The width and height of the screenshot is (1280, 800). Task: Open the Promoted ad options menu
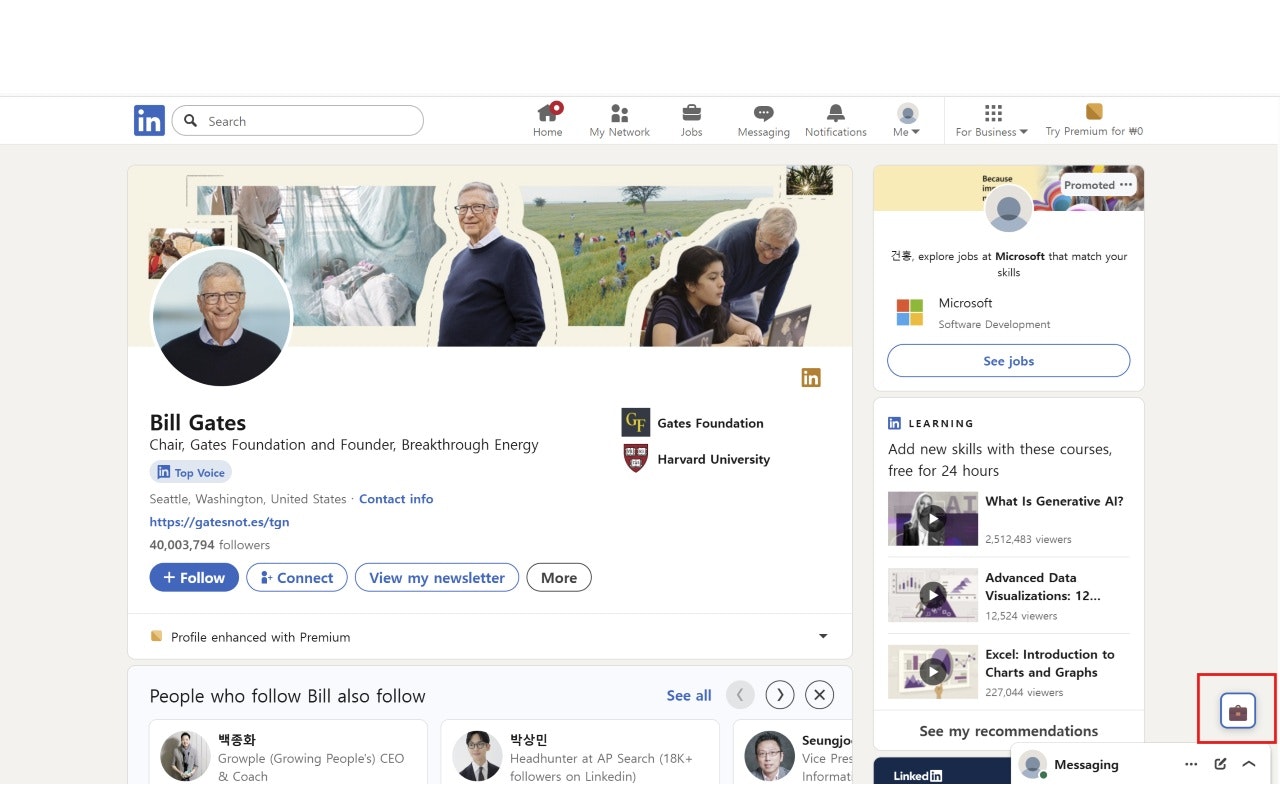click(1126, 185)
